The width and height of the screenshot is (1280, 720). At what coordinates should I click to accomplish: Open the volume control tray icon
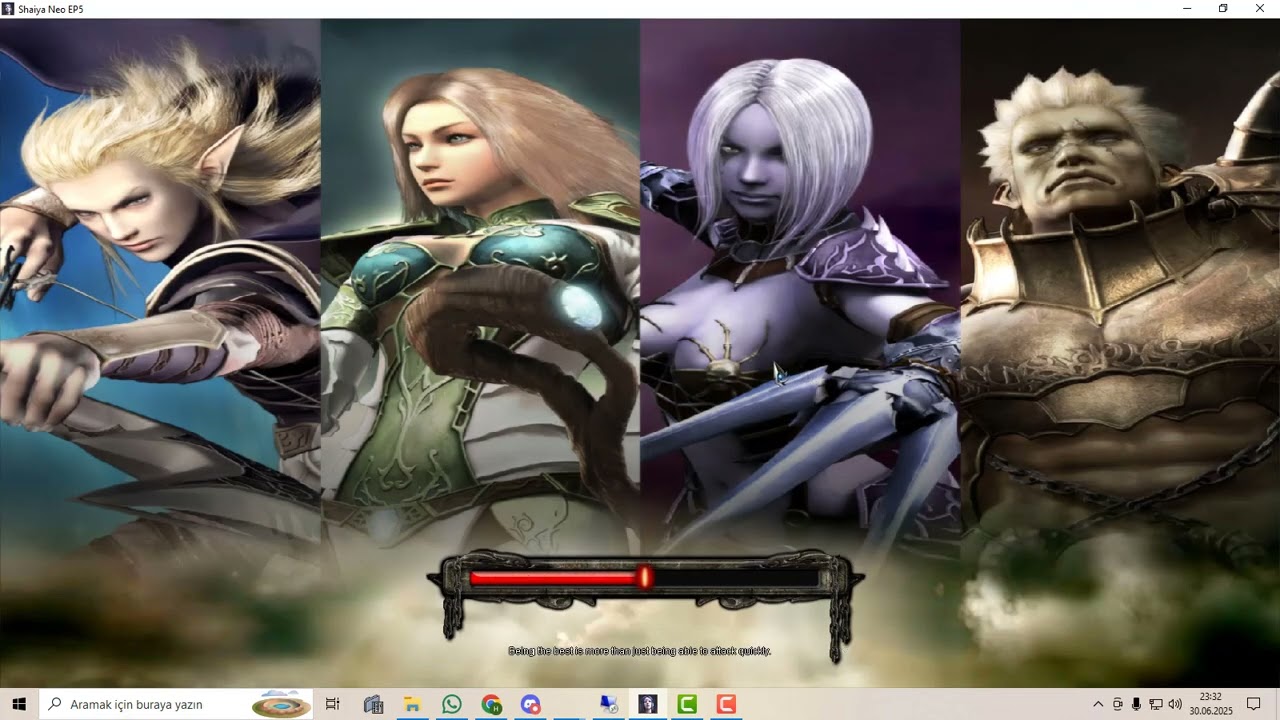click(x=1174, y=704)
